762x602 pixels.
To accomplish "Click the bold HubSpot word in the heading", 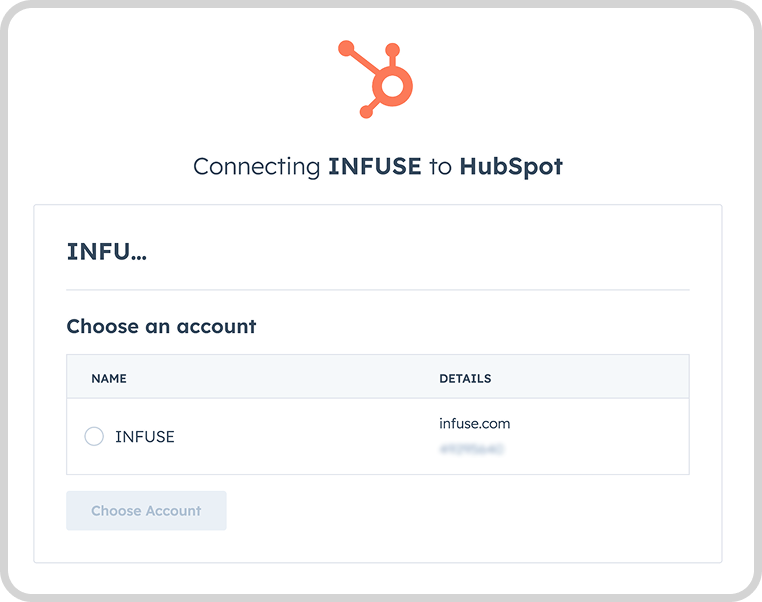I will click(511, 167).
